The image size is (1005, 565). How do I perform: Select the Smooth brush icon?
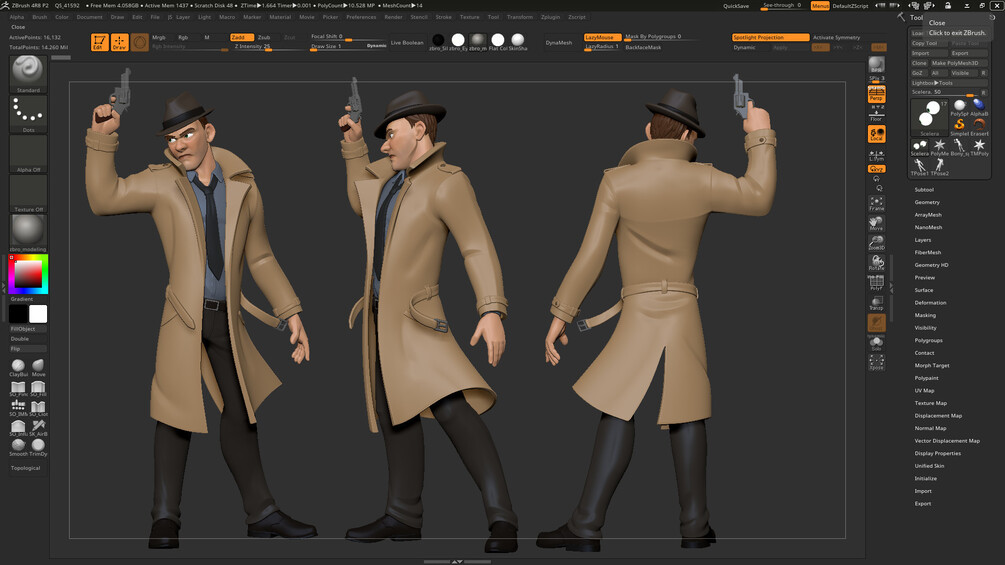click(x=18, y=447)
